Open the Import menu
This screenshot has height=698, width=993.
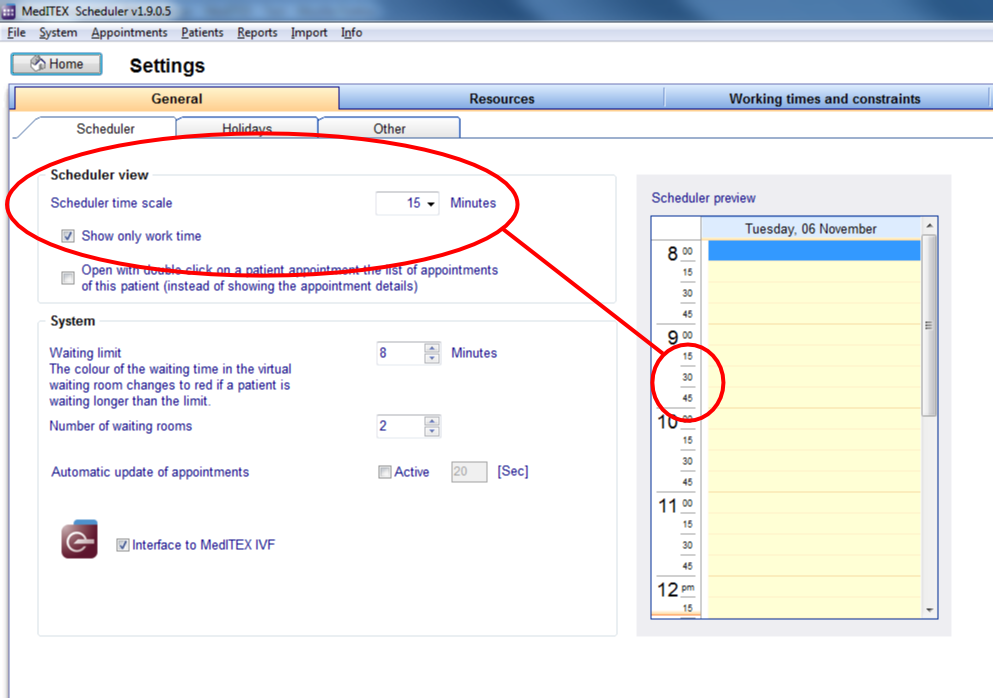(309, 32)
